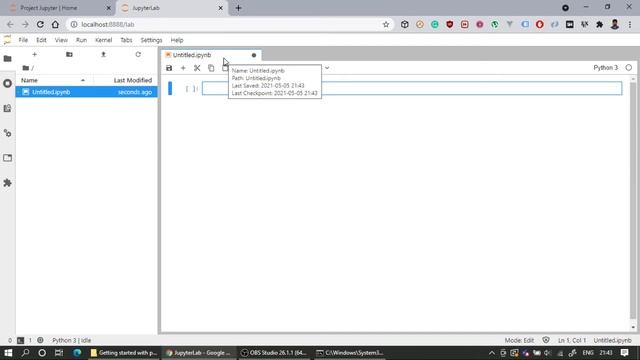Sort files by Name column
Viewport: 640px width, 360px height.
(x=55, y=80)
